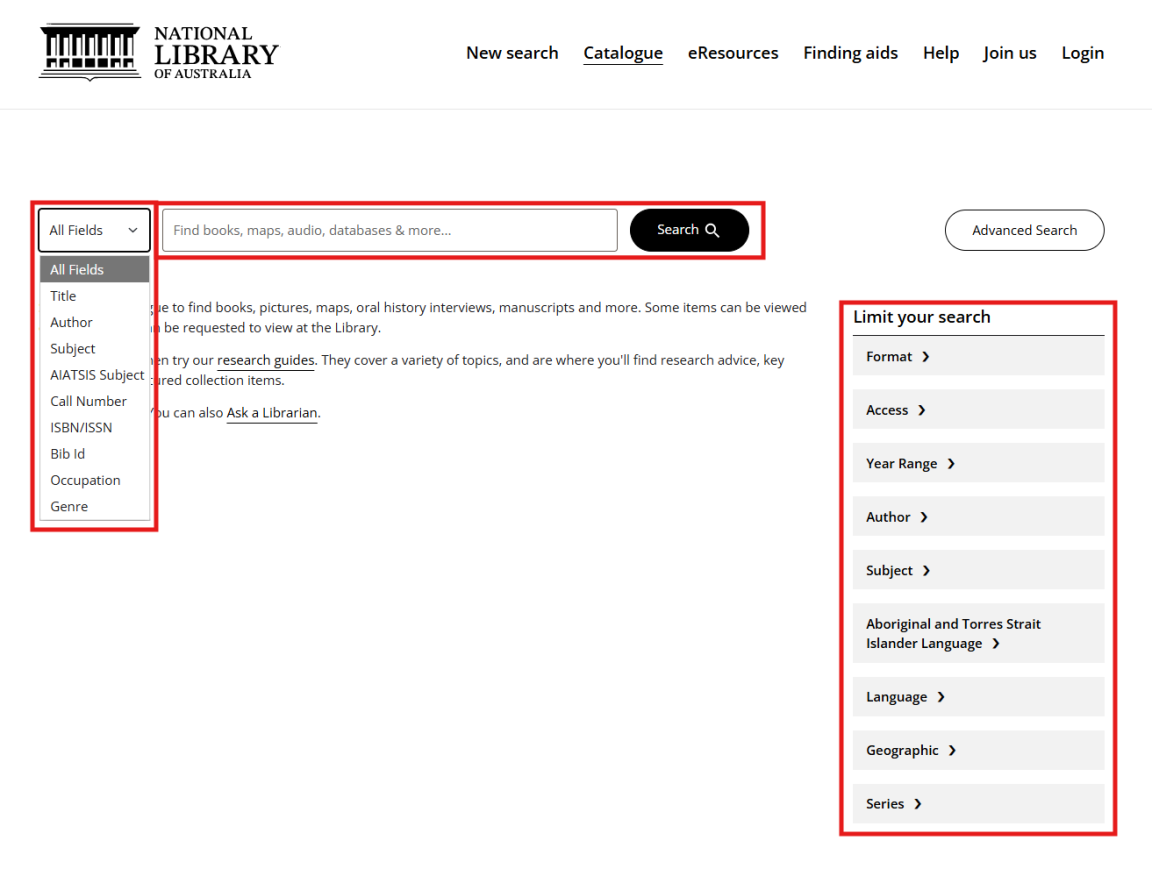
Task: Open the eResources menu item
Action: 733,52
